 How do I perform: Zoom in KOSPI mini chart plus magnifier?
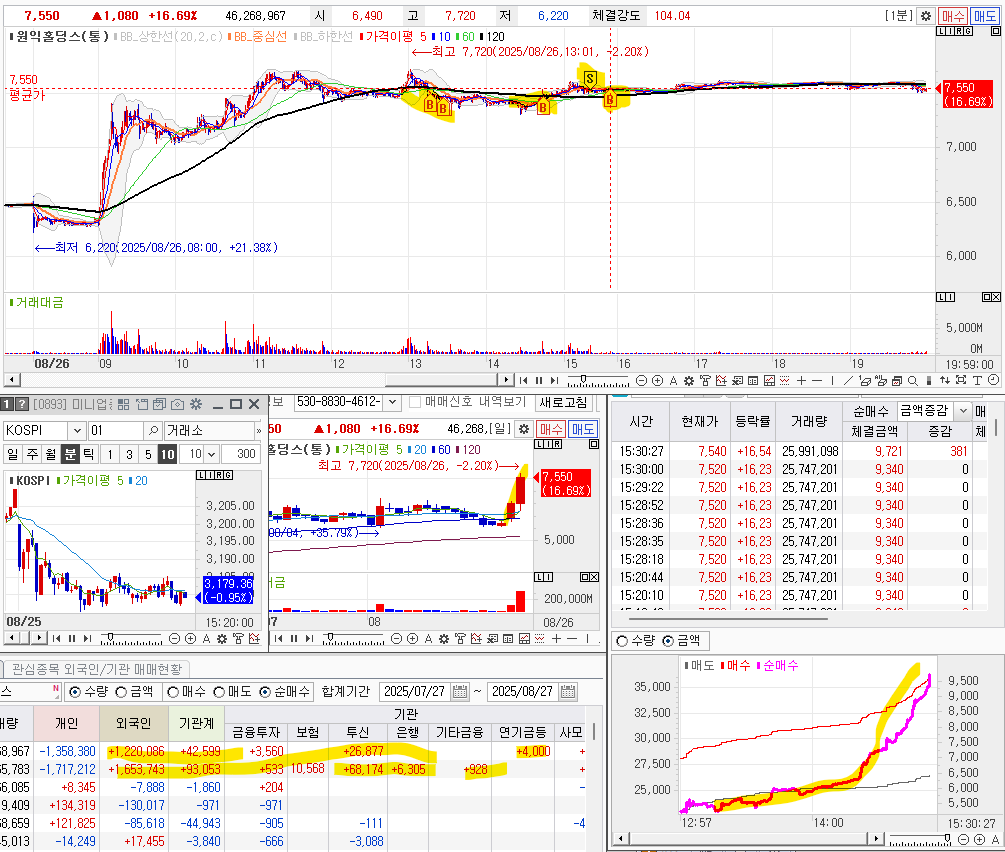pyautogui.click(x=190, y=639)
